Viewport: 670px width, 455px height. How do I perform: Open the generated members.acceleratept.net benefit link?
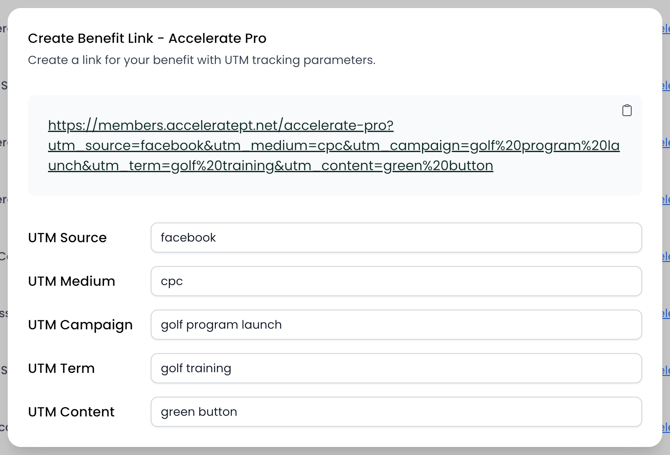(x=220, y=126)
